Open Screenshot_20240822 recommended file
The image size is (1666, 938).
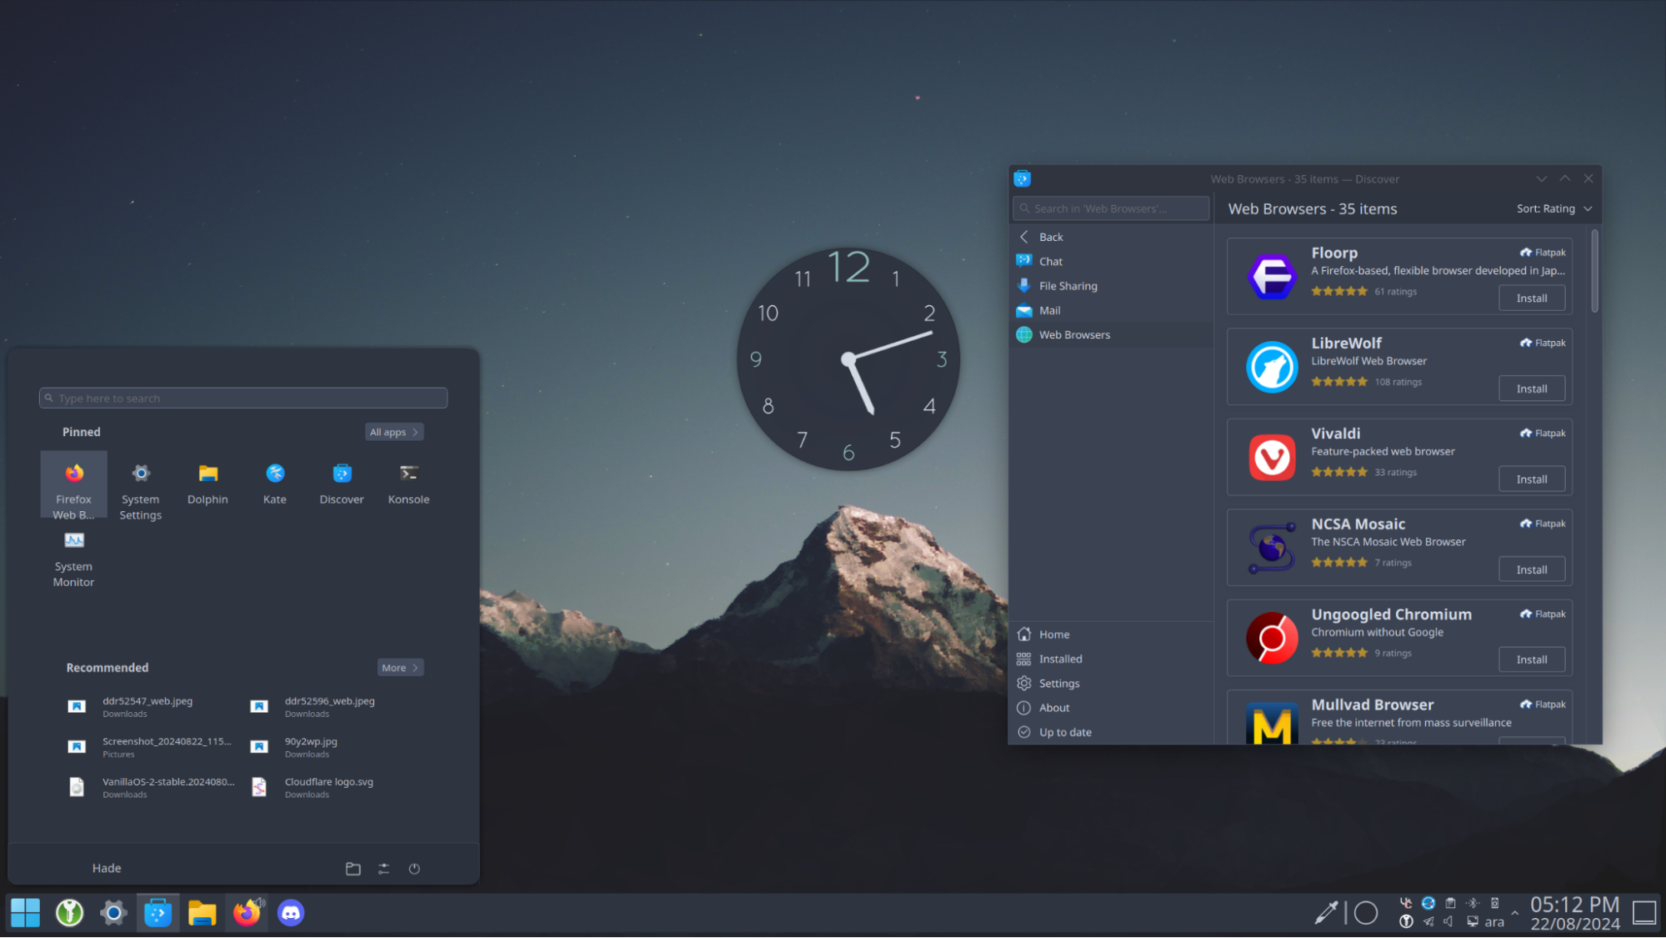click(148, 746)
